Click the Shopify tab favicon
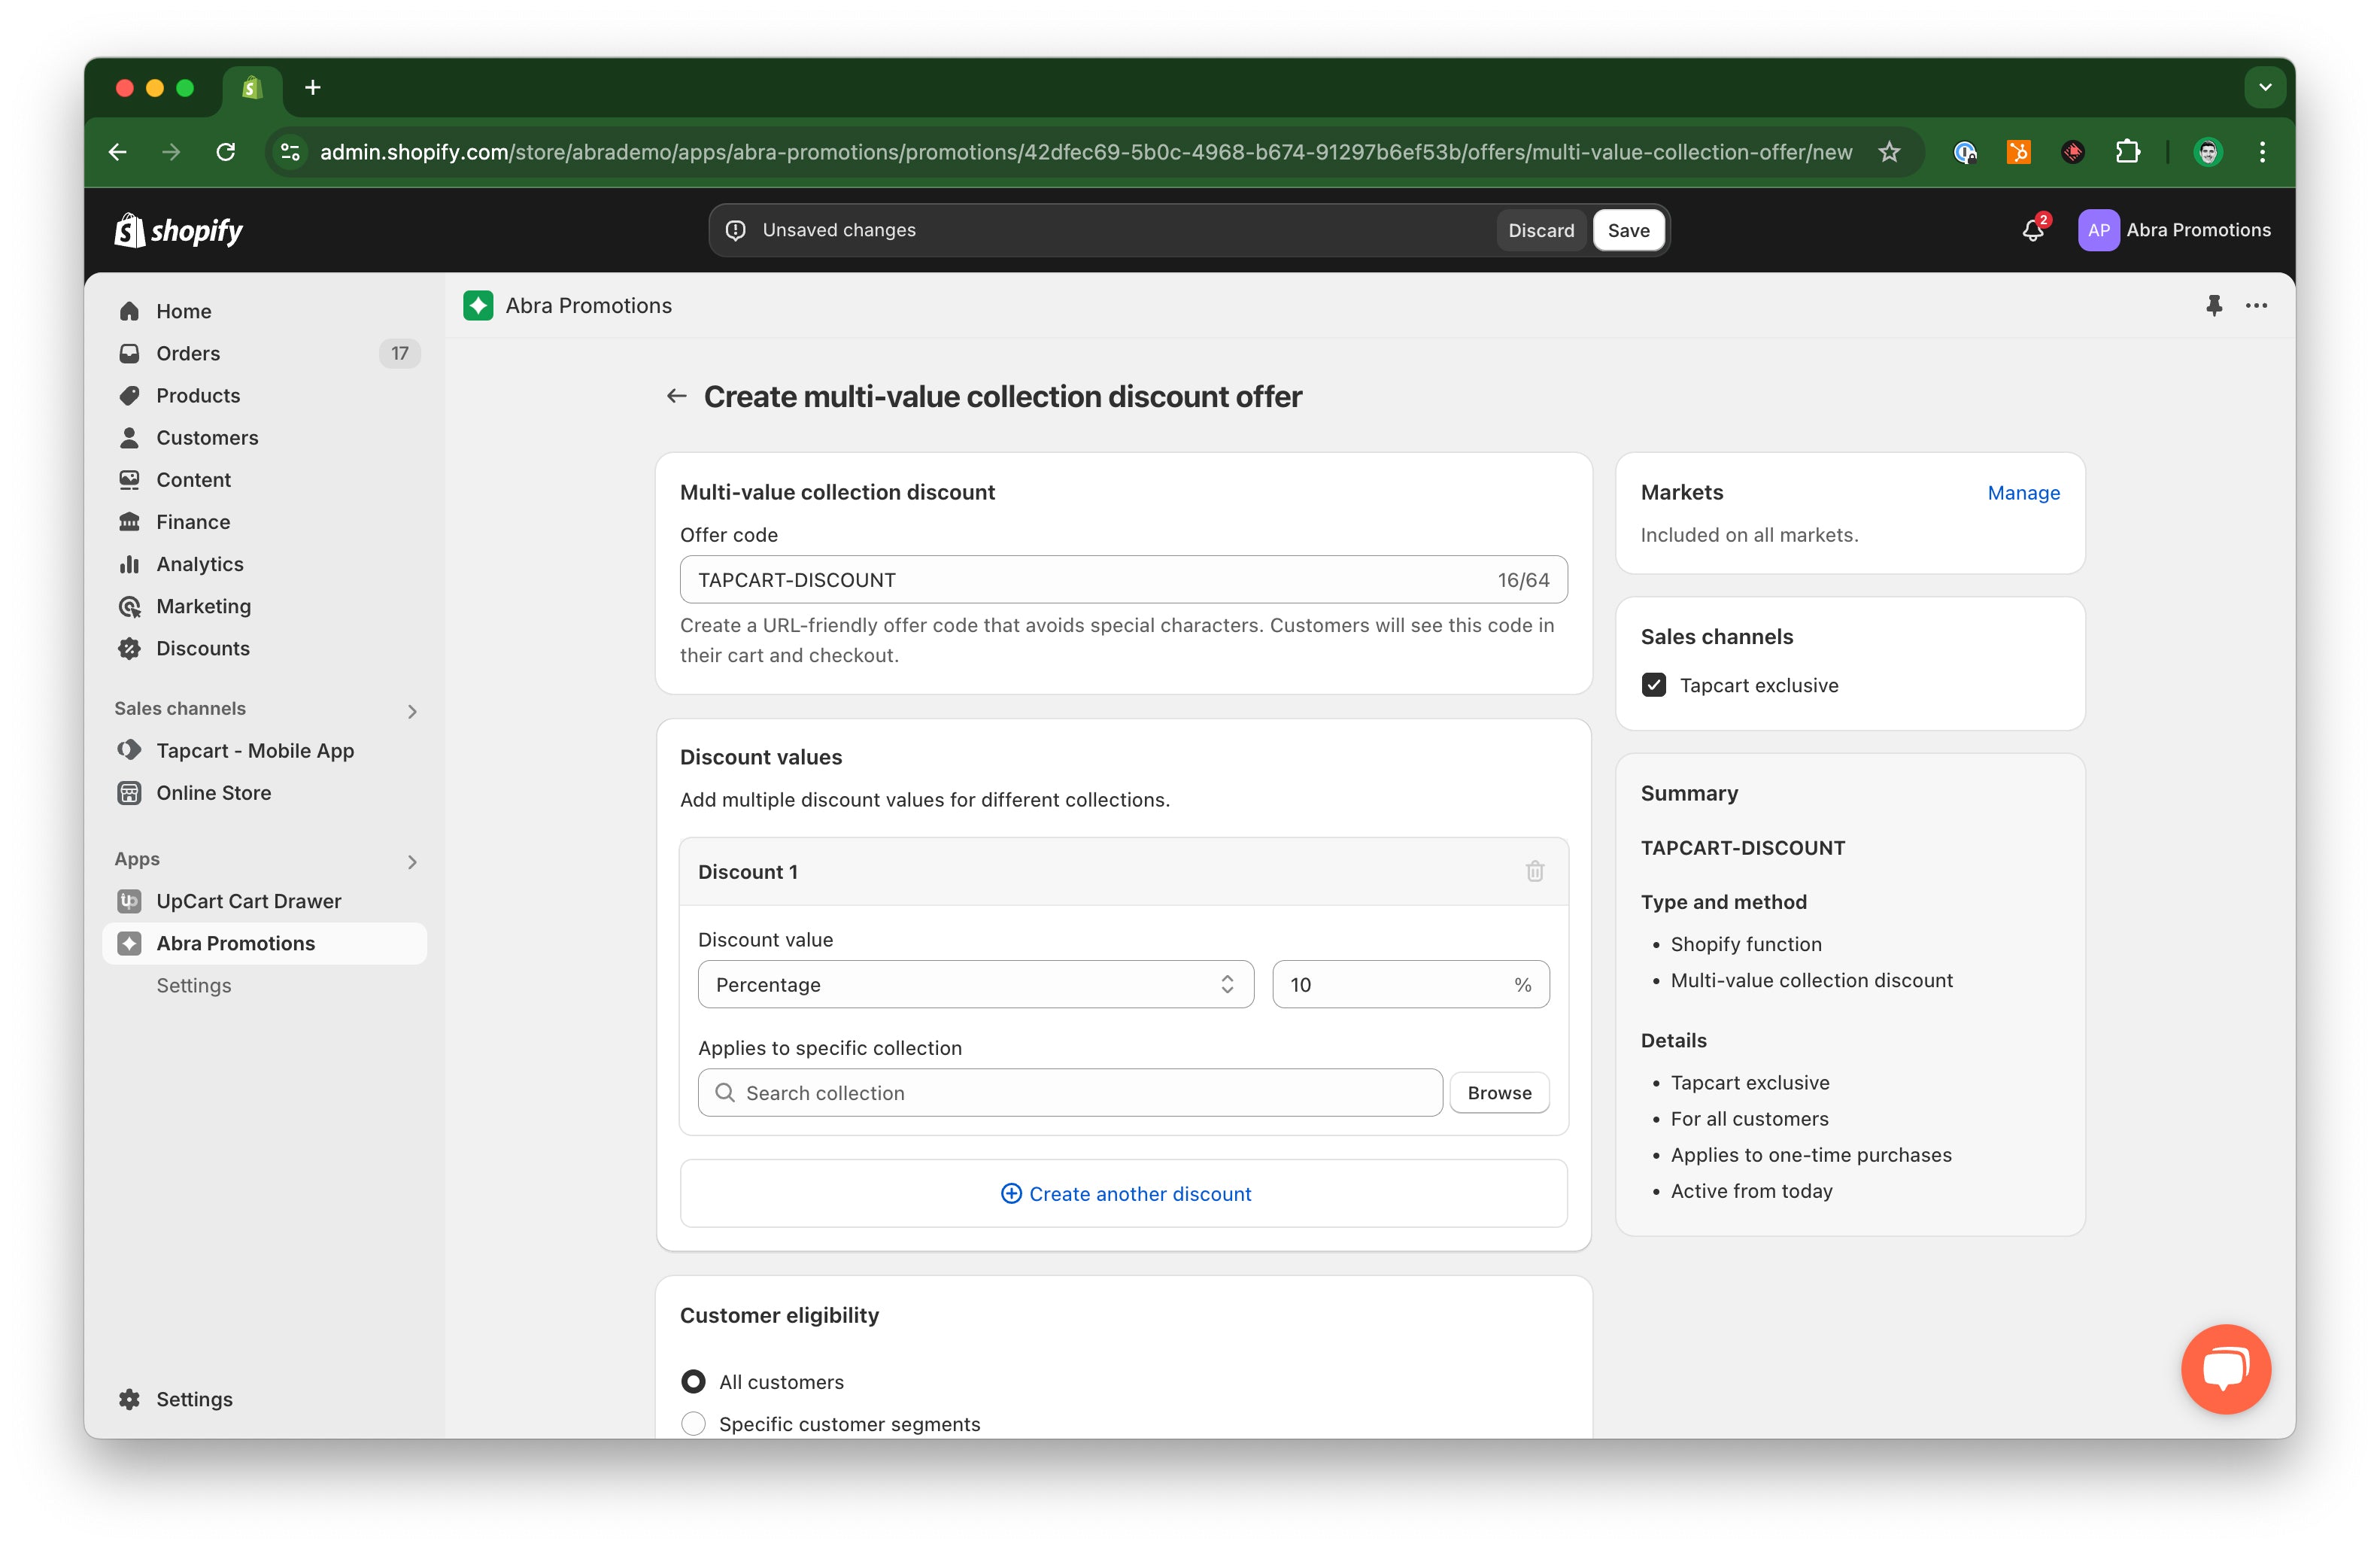The image size is (2380, 1550). 252,88
